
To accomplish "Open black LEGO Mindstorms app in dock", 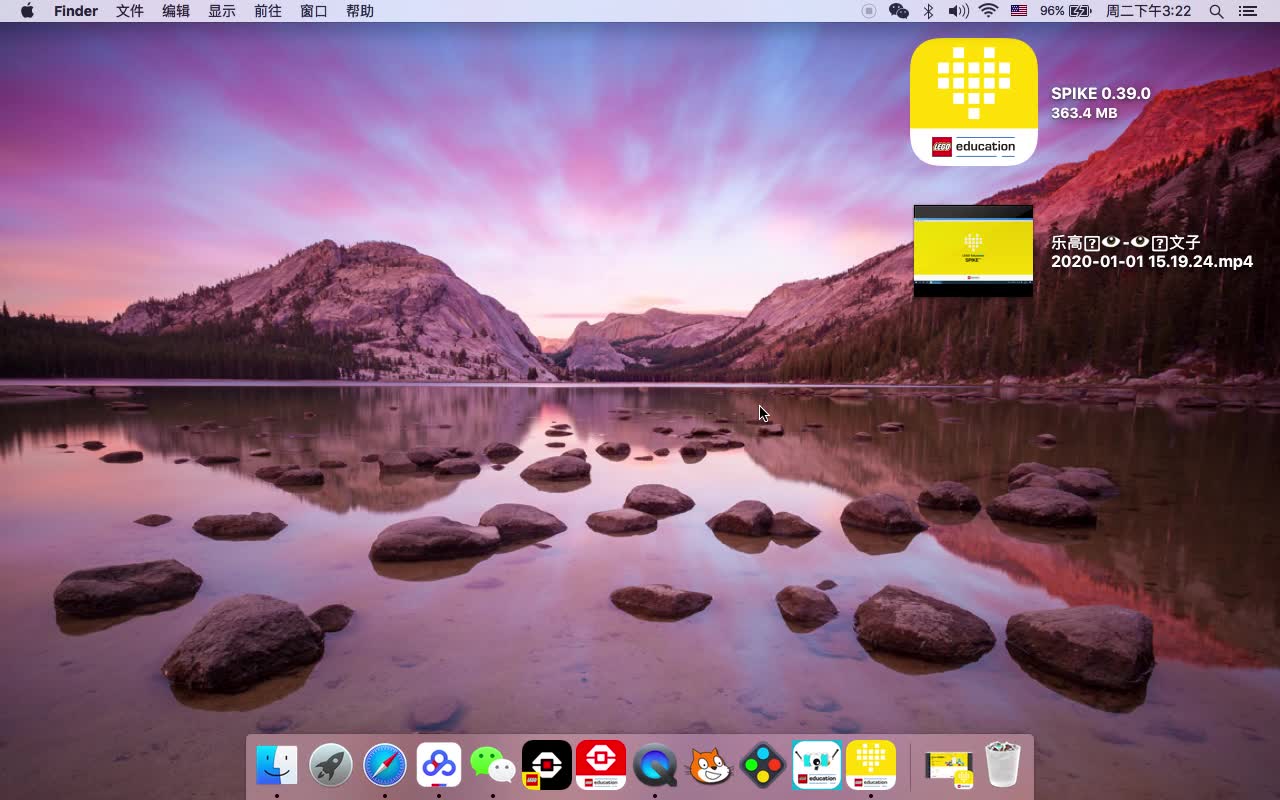I will point(547,766).
